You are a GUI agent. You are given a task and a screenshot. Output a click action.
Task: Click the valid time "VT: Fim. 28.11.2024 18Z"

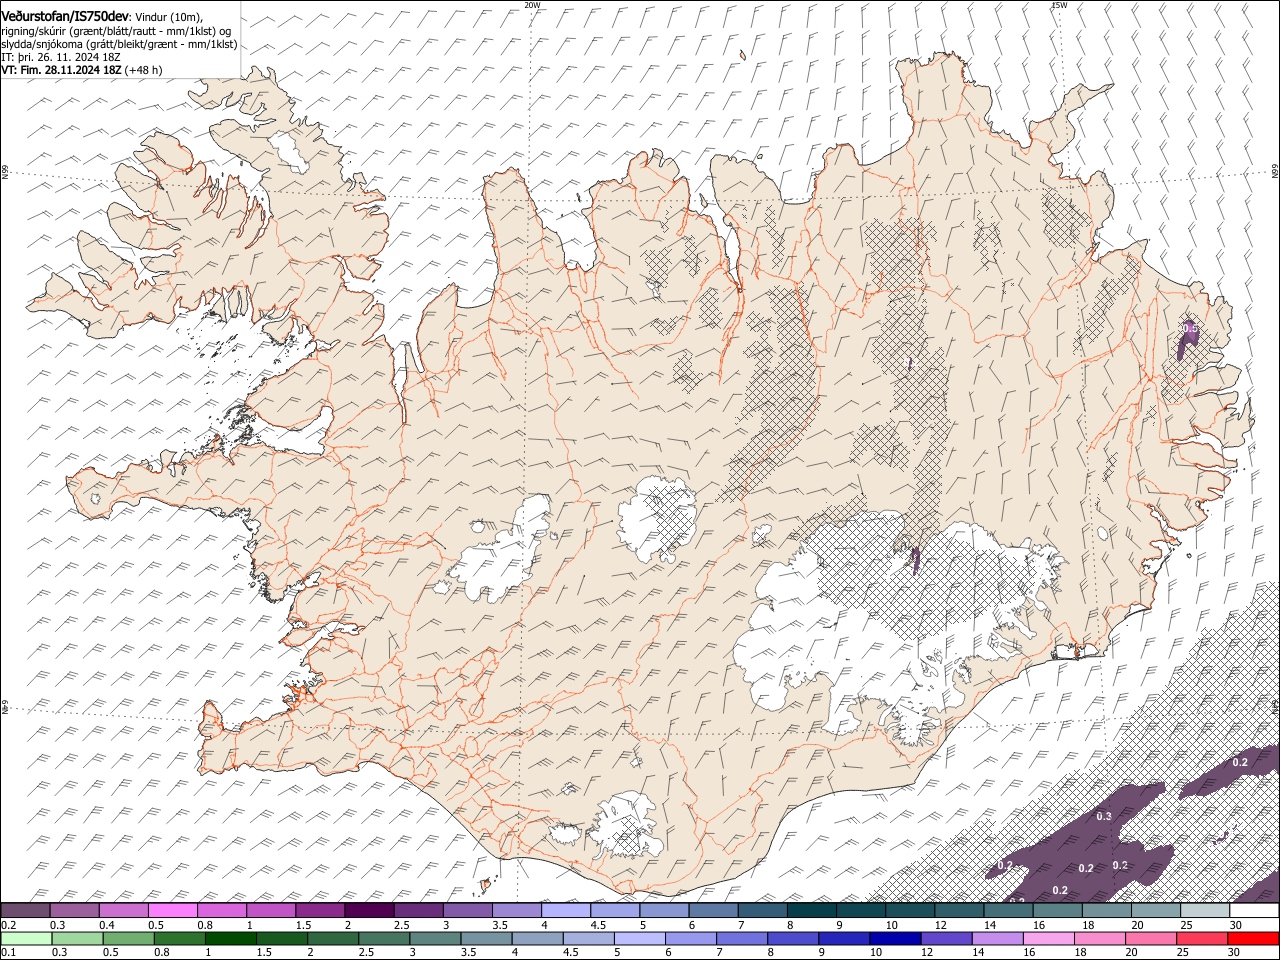[x=62, y=70]
